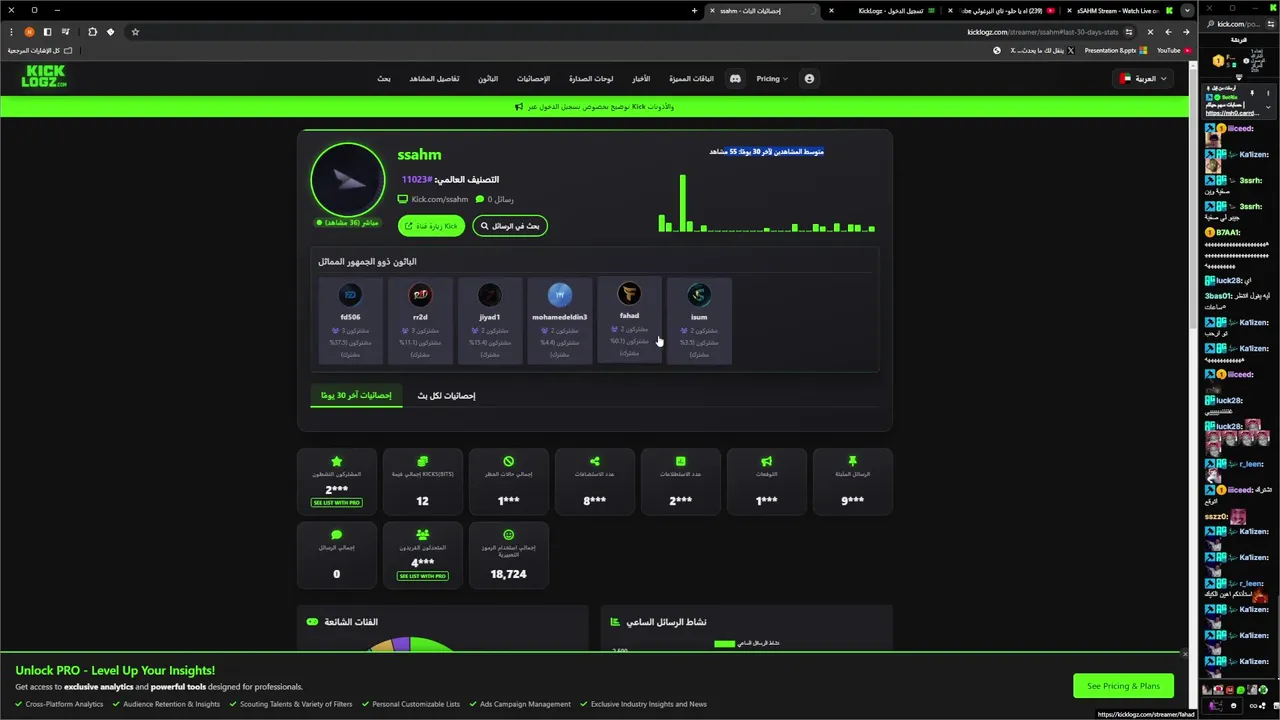Open similar streamer jiyad1 card

coord(489,320)
